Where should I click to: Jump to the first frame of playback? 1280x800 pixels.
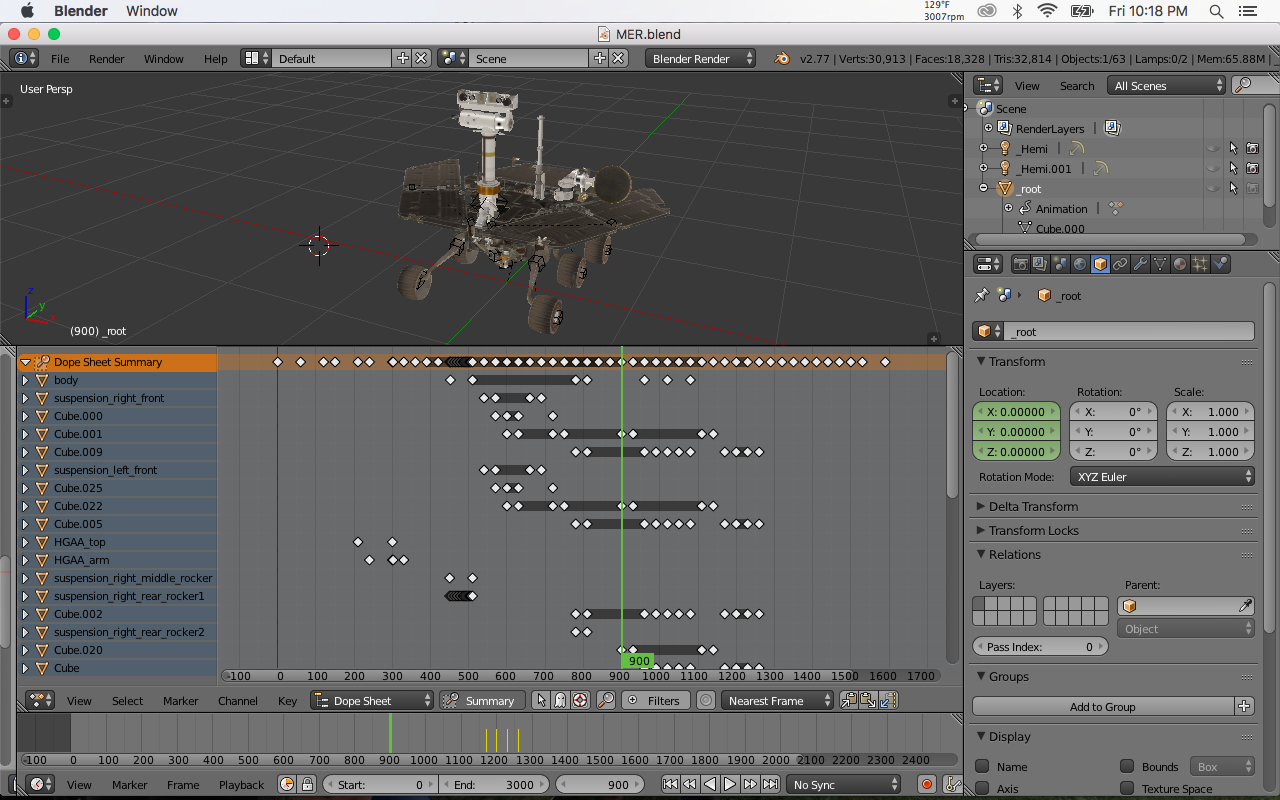(x=671, y=785)
